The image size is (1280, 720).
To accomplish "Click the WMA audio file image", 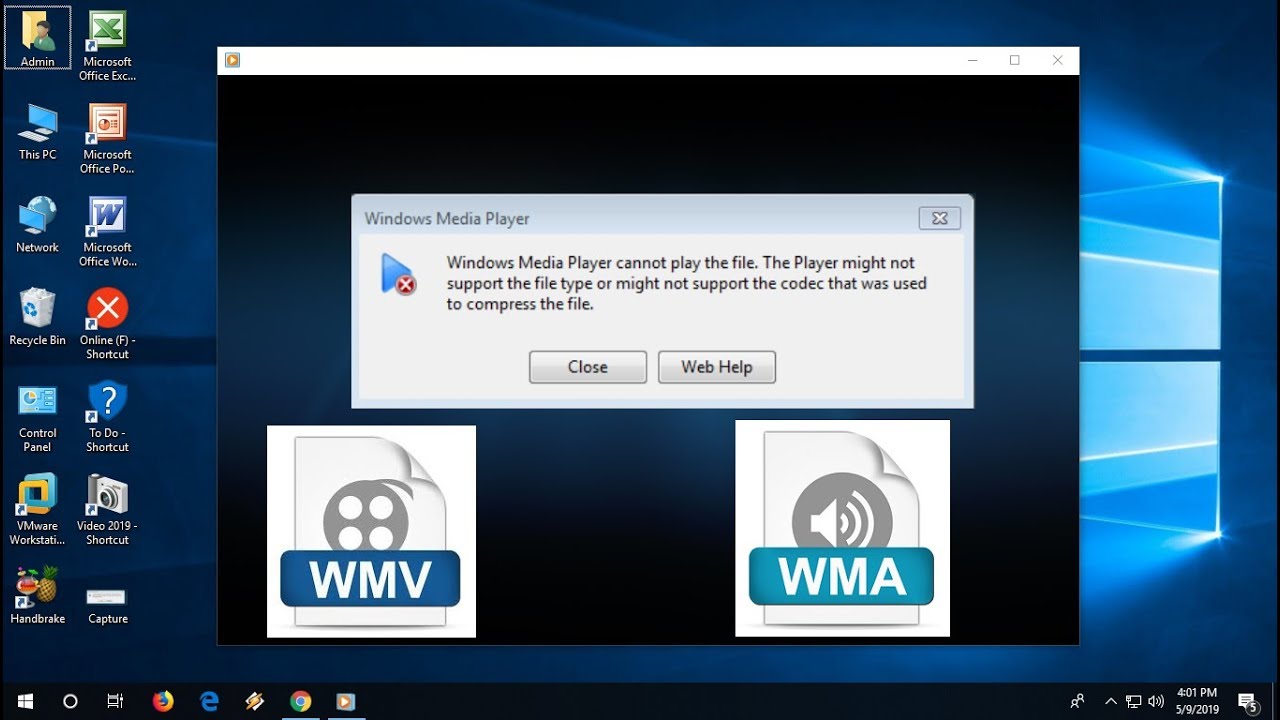I will point(842,528).
